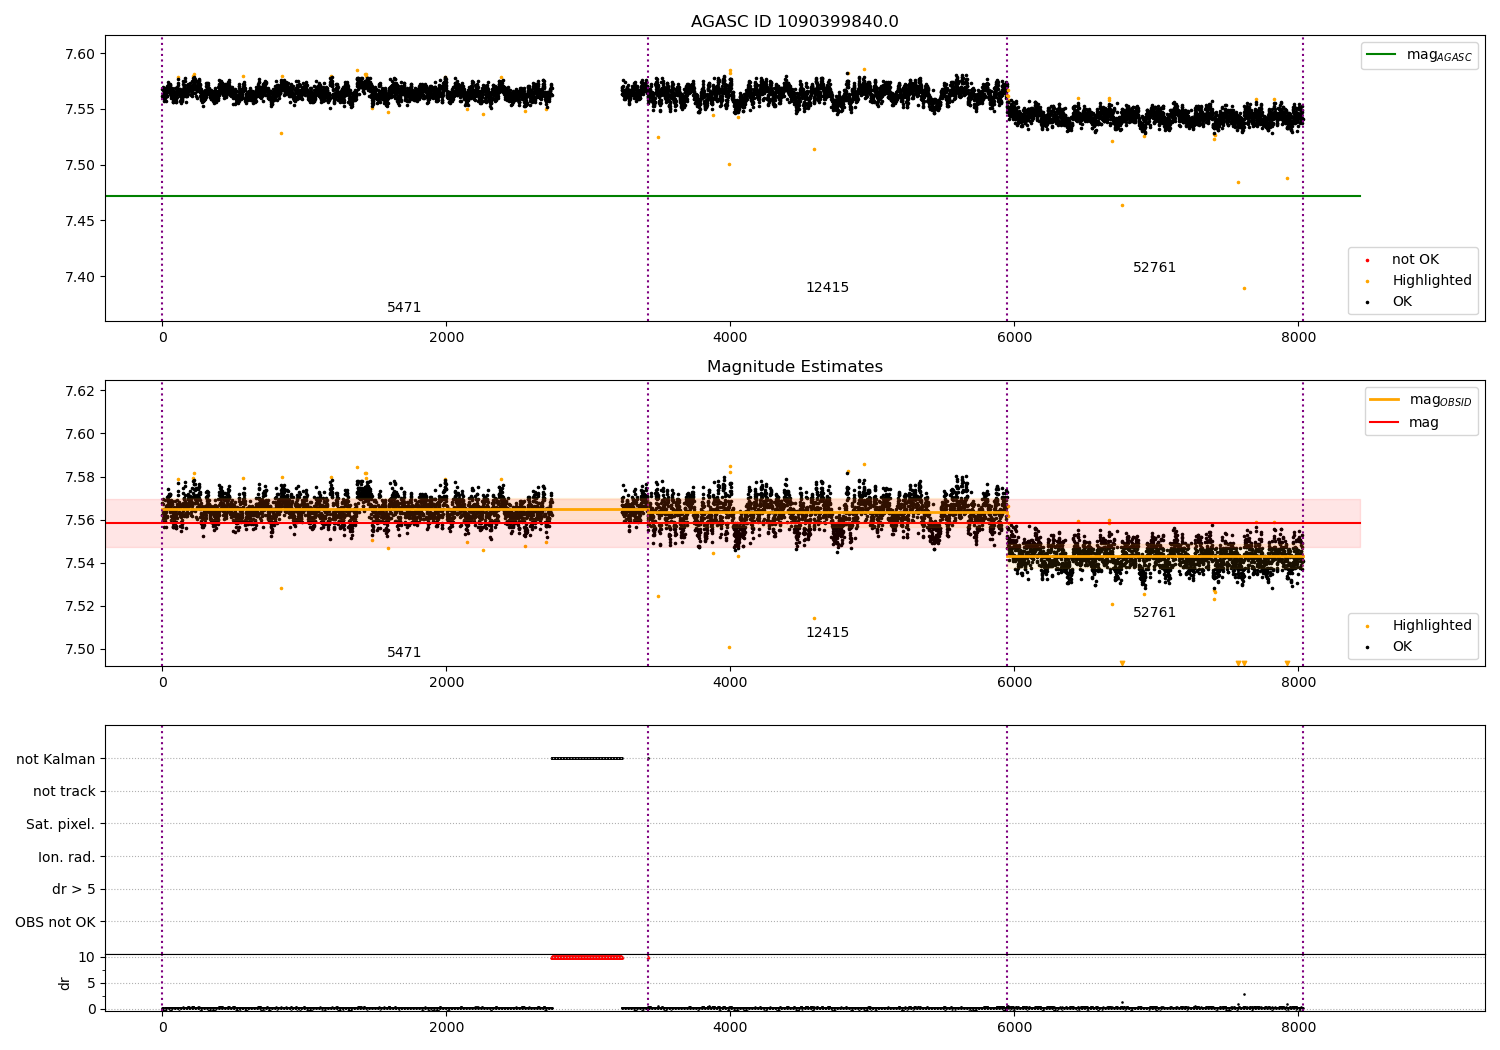
Task: Click the green mag AGASC horizontal line
Action: [733, 196]
